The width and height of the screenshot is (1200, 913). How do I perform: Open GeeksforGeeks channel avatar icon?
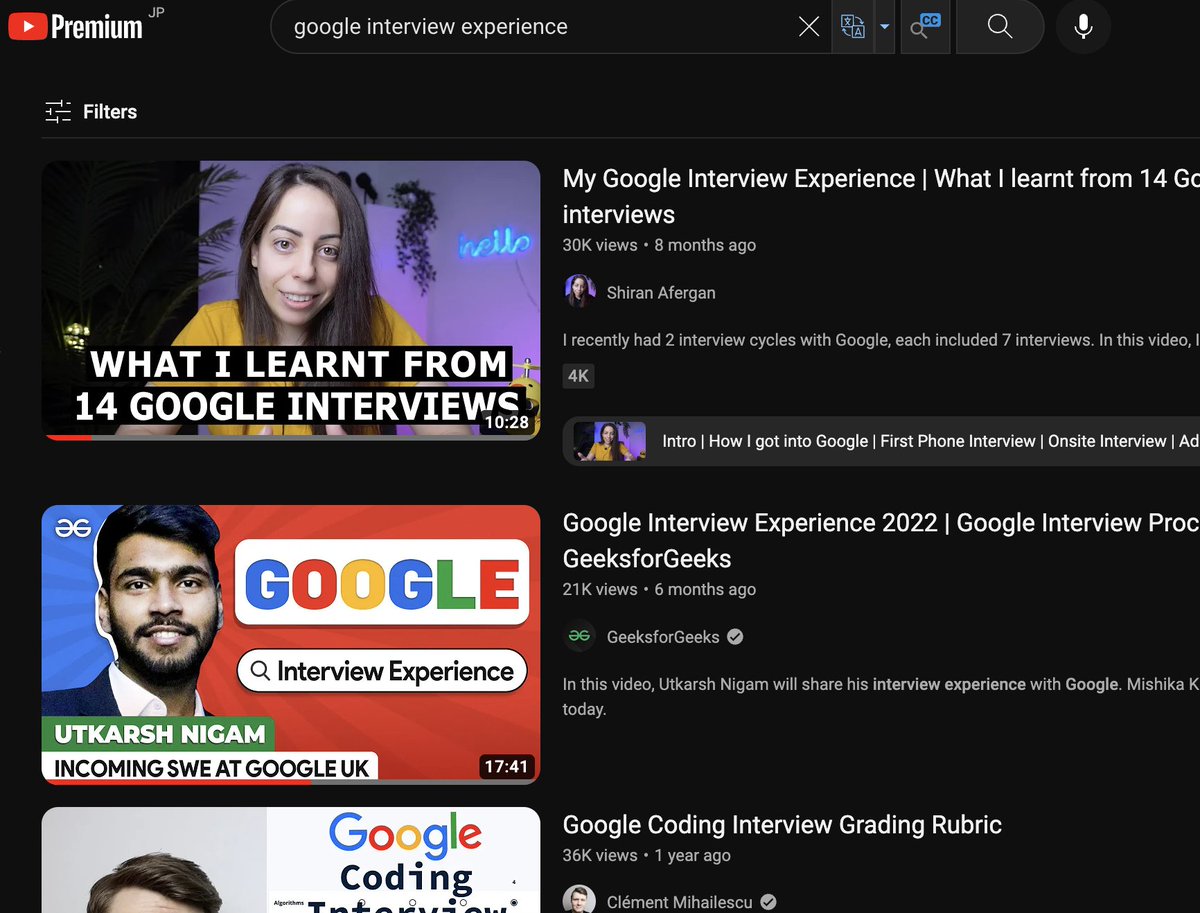click(x=580, y=636)
